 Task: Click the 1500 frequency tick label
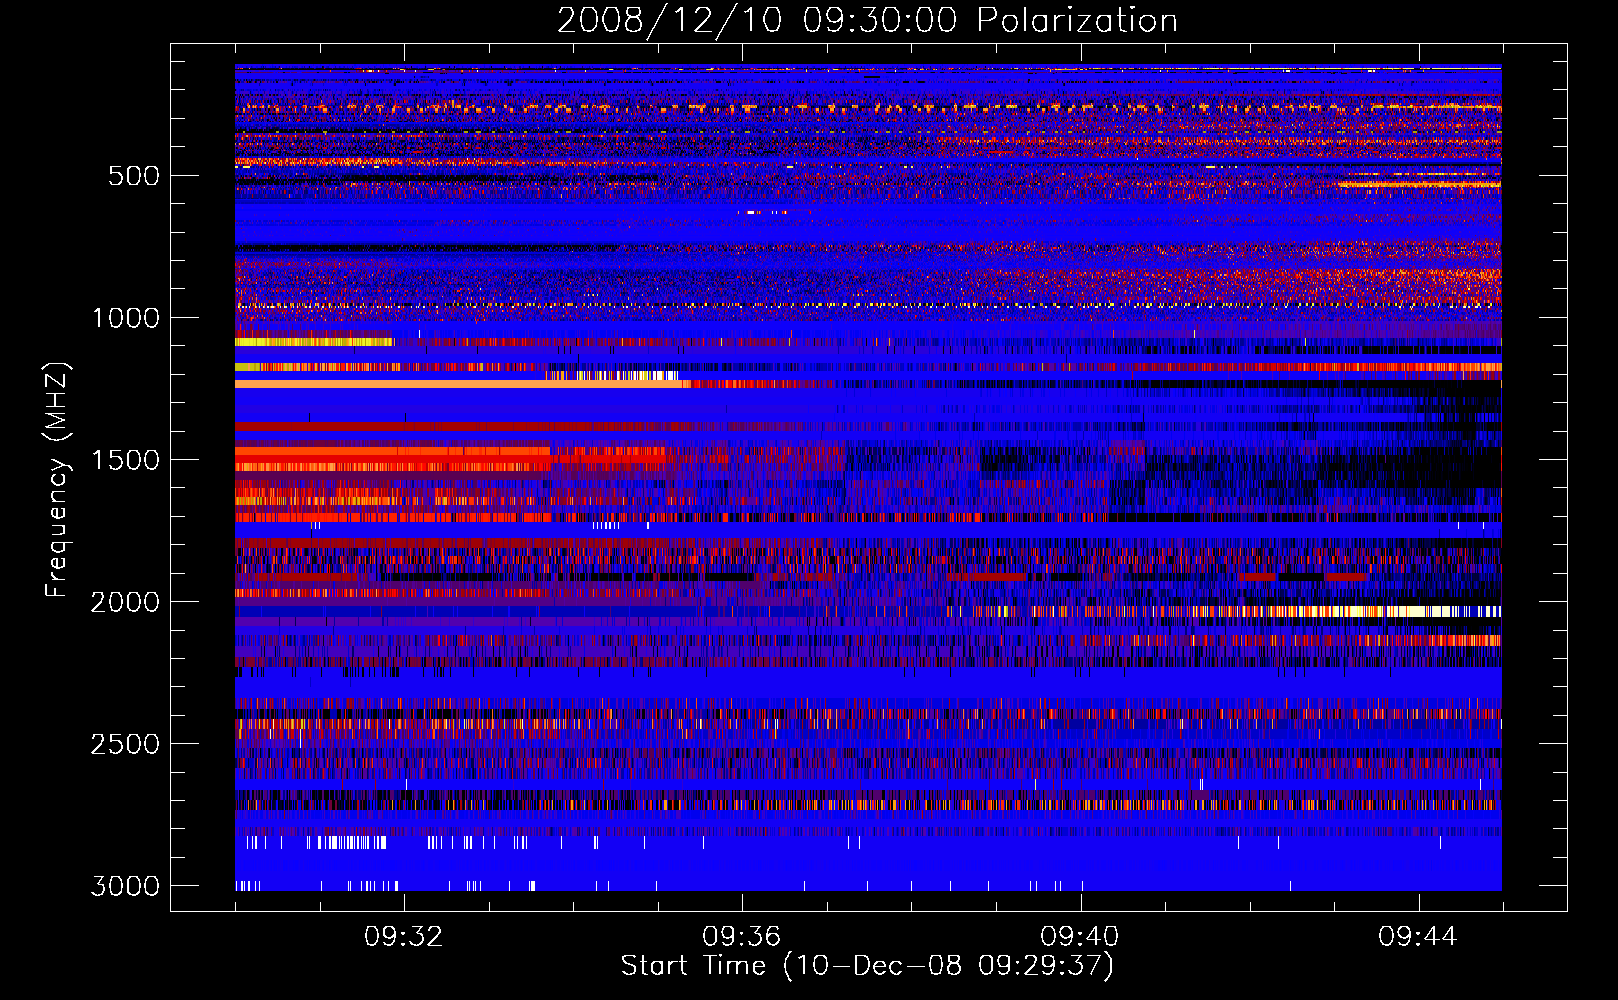125,460
